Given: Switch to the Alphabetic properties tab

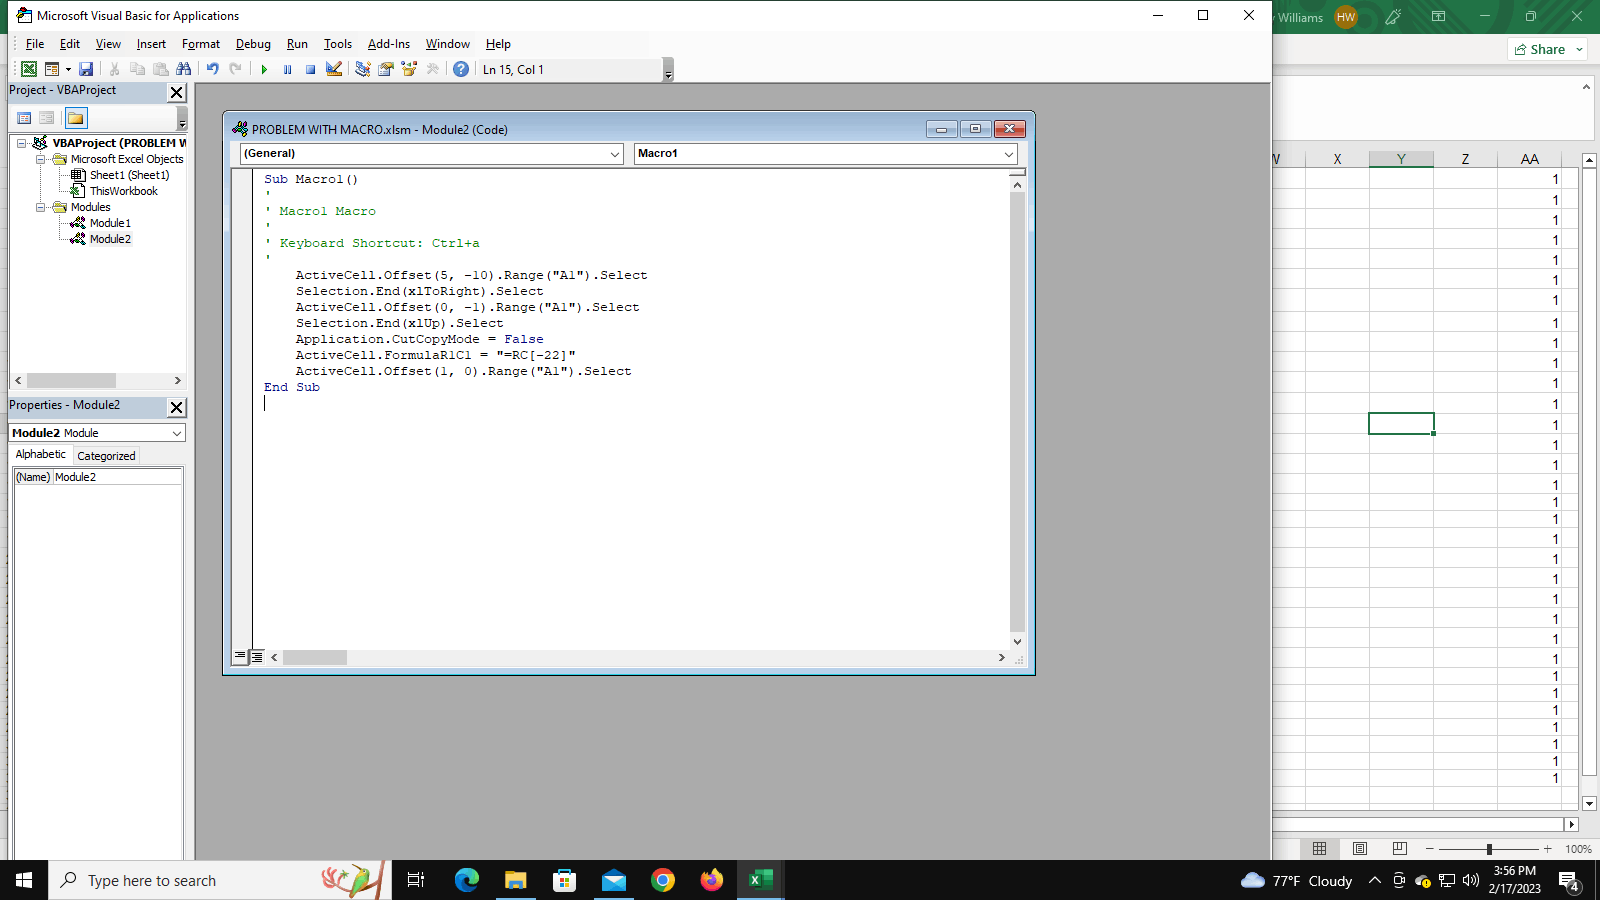Looking at the screenshot, I should point(41,454).
